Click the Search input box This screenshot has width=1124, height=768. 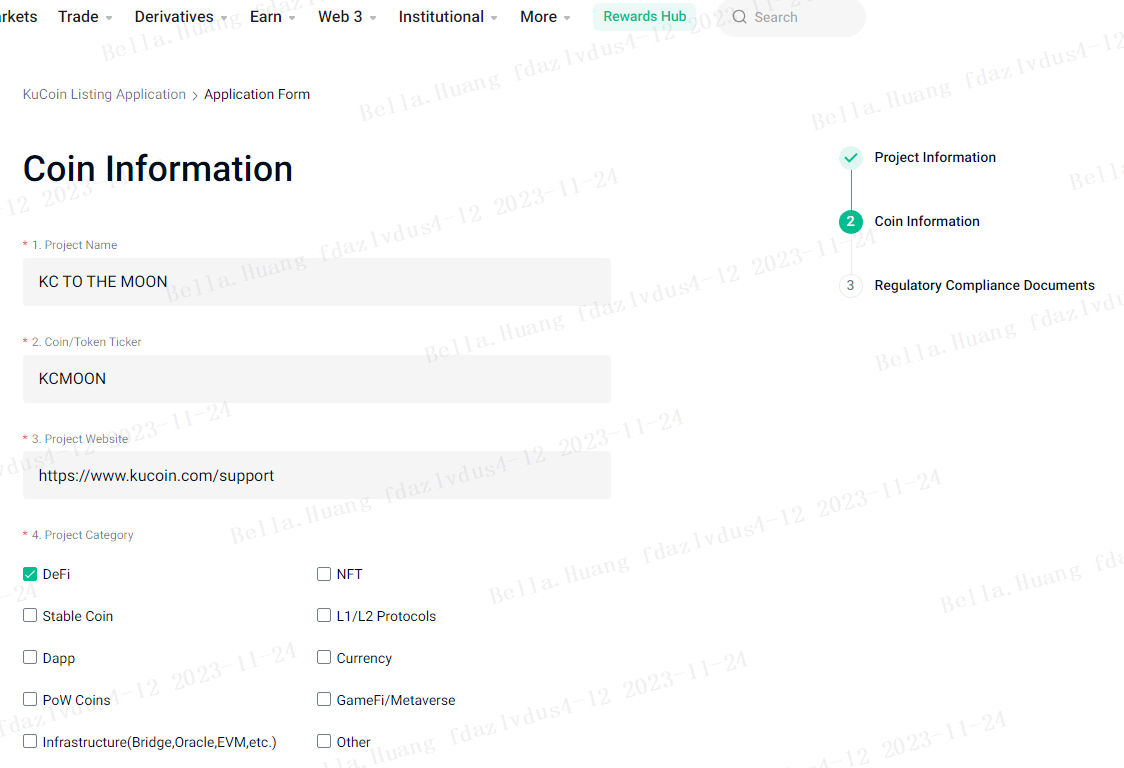click(791, 16)
